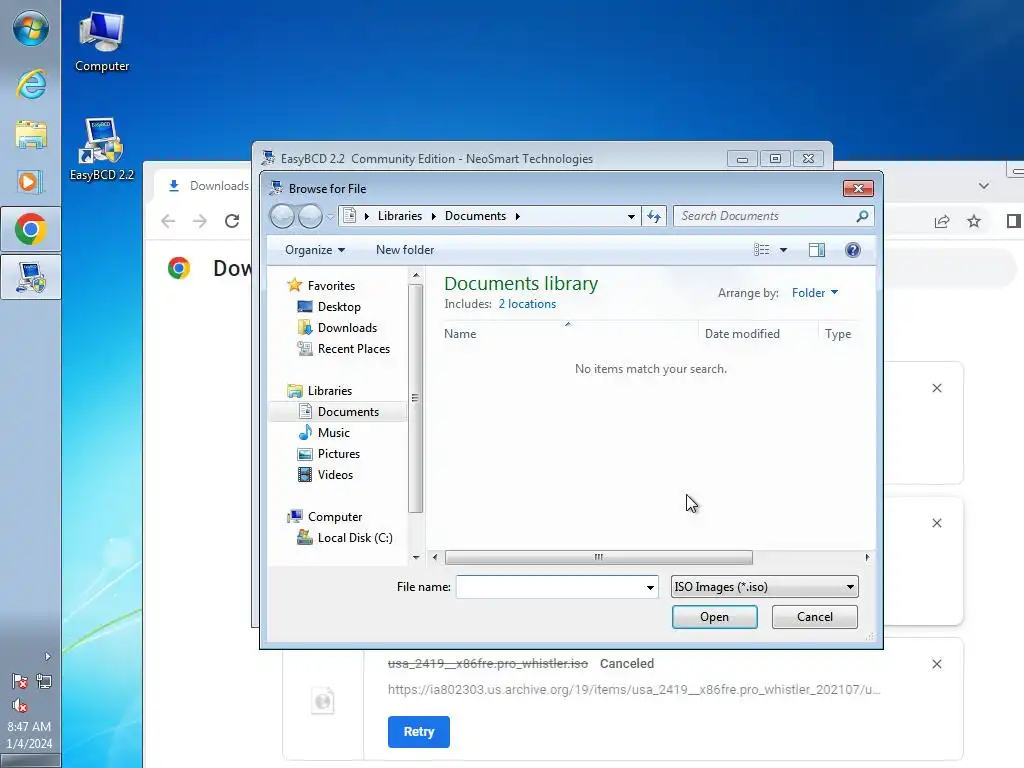Click the forward arrow in Browse dialog
1024x768 pixels.
coord(310,216)
